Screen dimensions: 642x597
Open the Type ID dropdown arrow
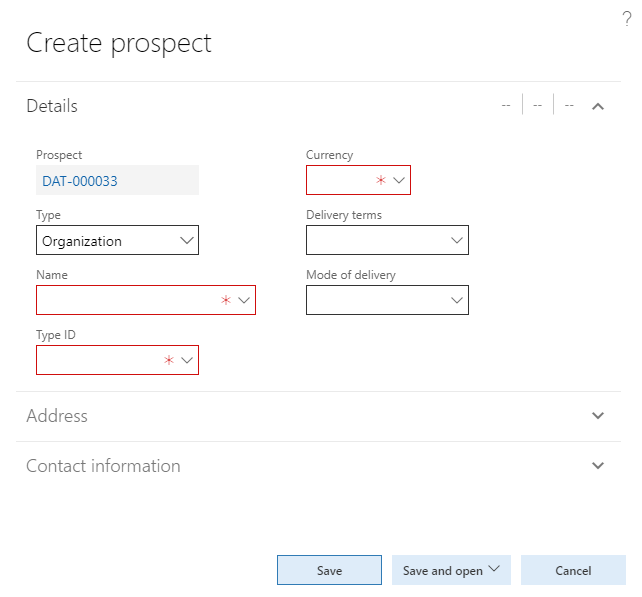click(x=187, y=360)
